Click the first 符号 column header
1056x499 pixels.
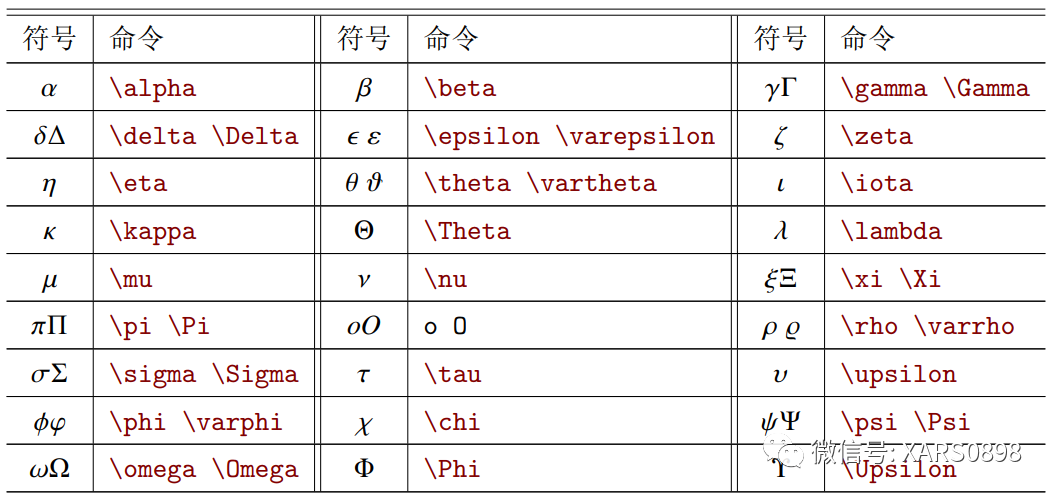[49, 39]
